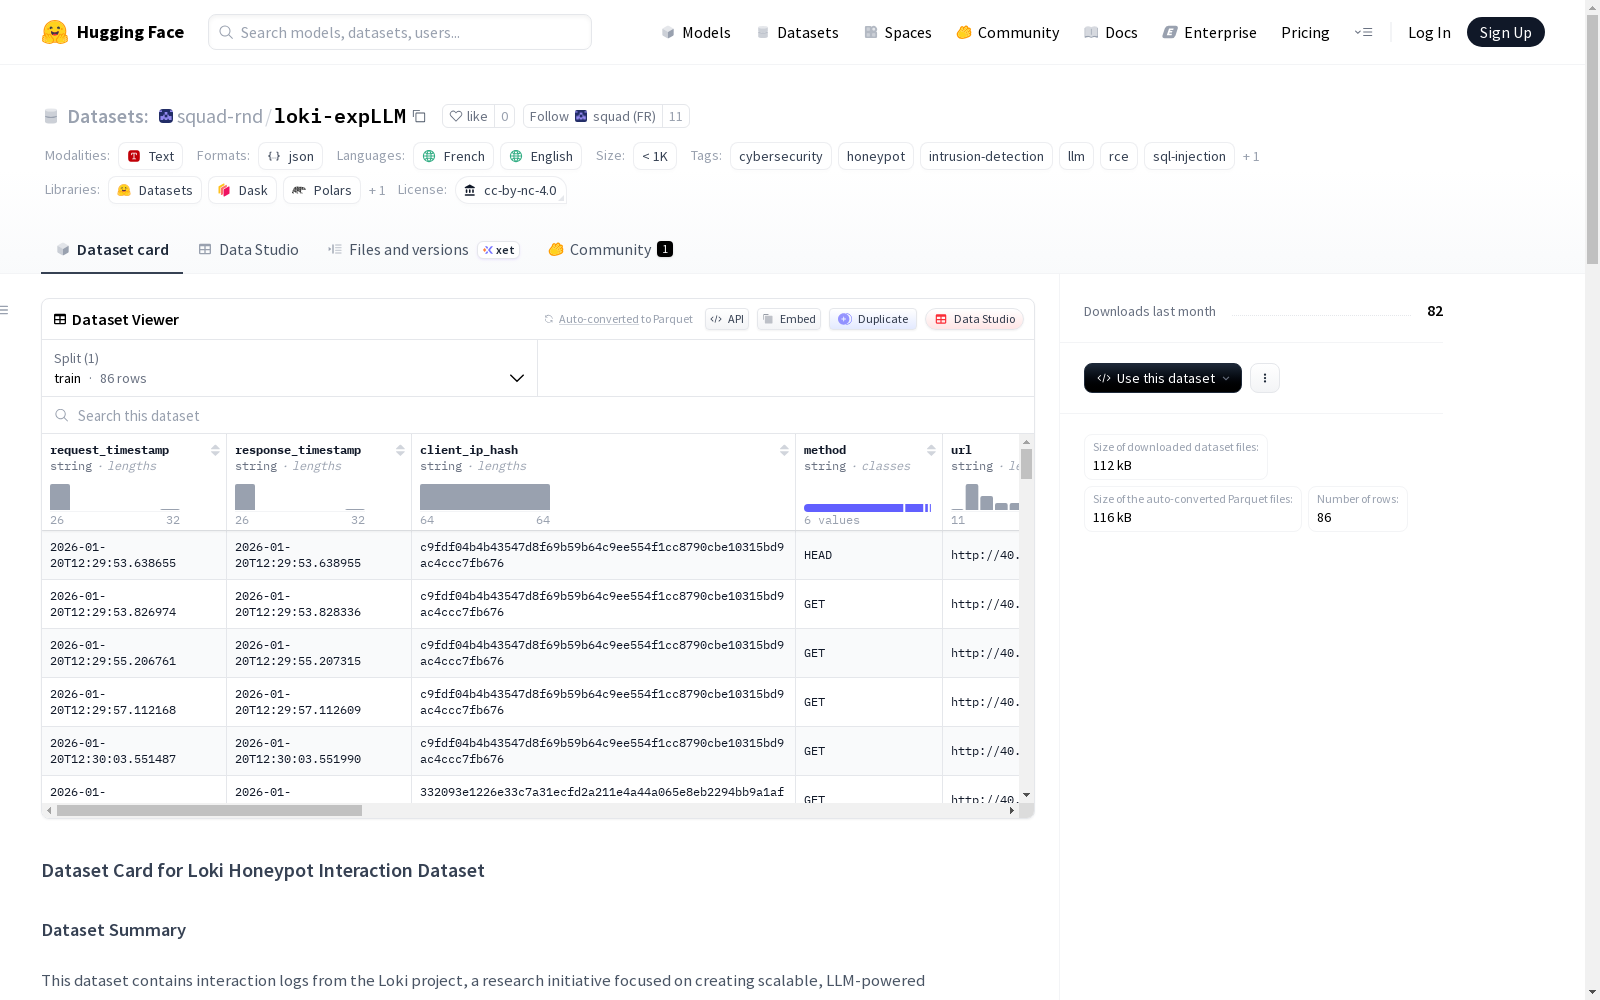
Task: Expand the Split train dropdown
Action: point(289,368)
